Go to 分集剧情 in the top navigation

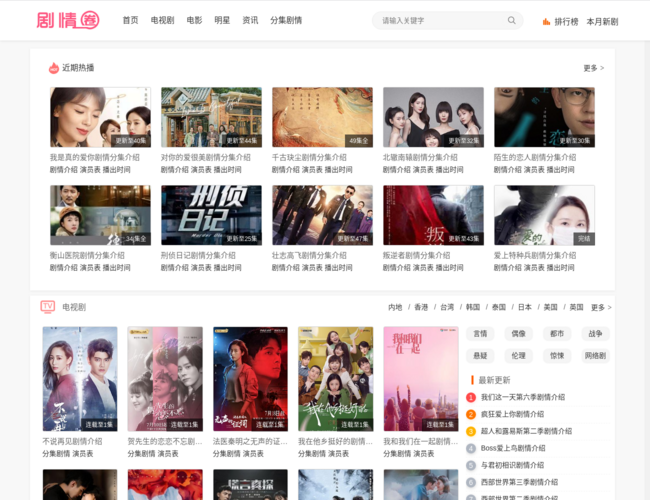click(x=286, y=20)
